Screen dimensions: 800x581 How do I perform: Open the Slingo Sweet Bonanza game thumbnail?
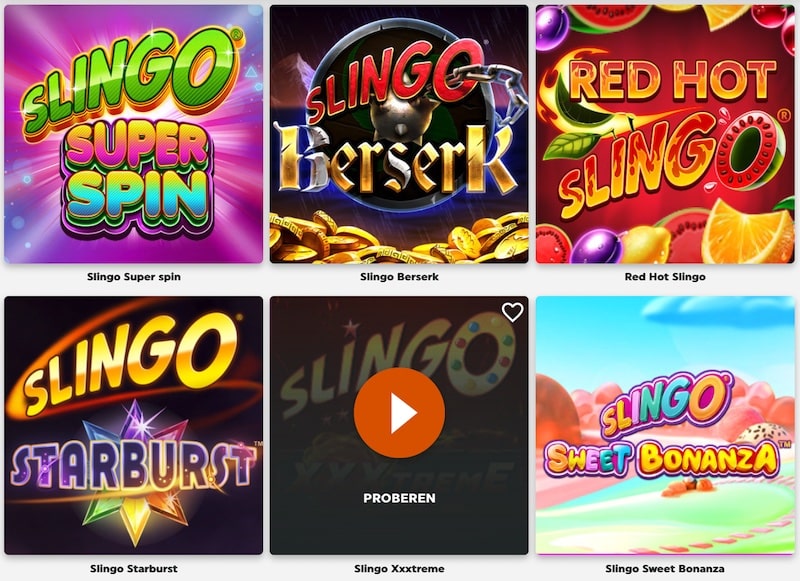[665, 425]
